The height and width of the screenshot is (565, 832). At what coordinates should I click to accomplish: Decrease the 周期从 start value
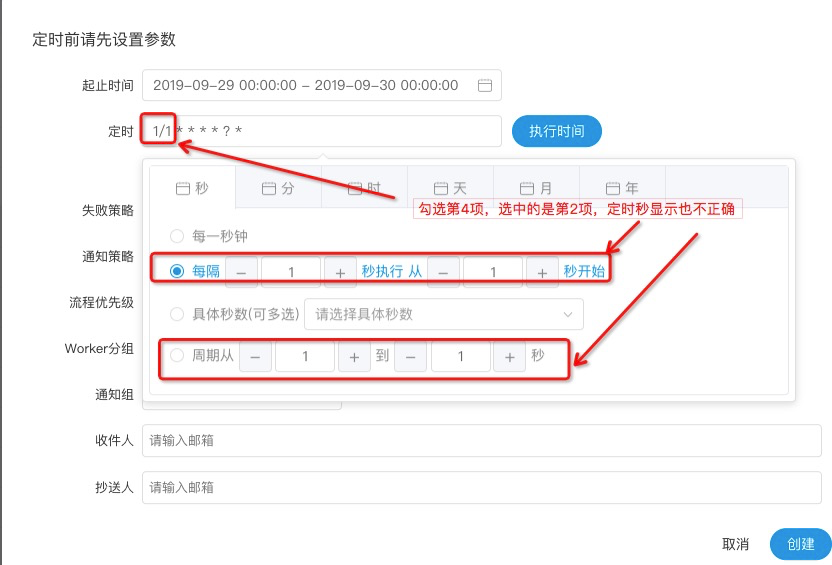[x=255, y=357]
